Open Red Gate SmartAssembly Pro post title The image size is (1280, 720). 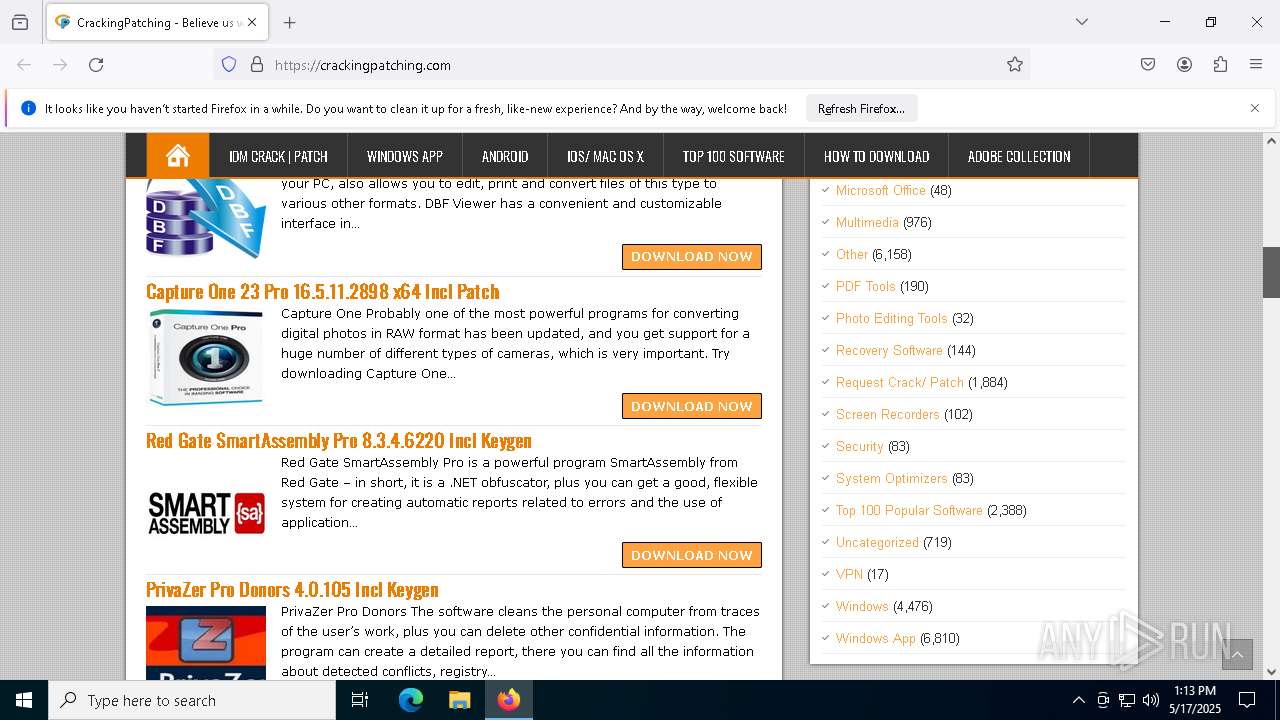point(339,440)
